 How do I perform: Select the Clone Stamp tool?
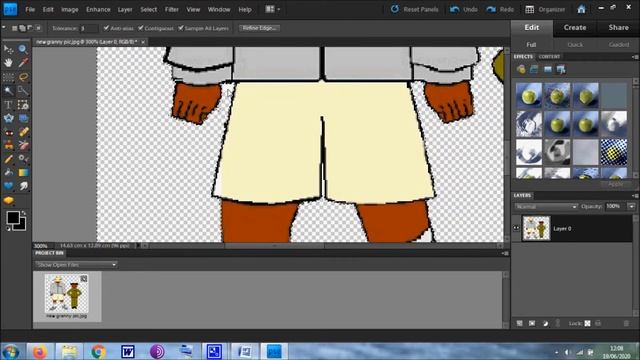tap(9, 145)
